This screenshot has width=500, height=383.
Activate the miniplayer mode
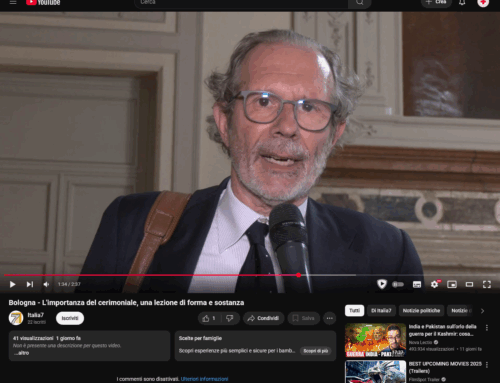(452, 284)
